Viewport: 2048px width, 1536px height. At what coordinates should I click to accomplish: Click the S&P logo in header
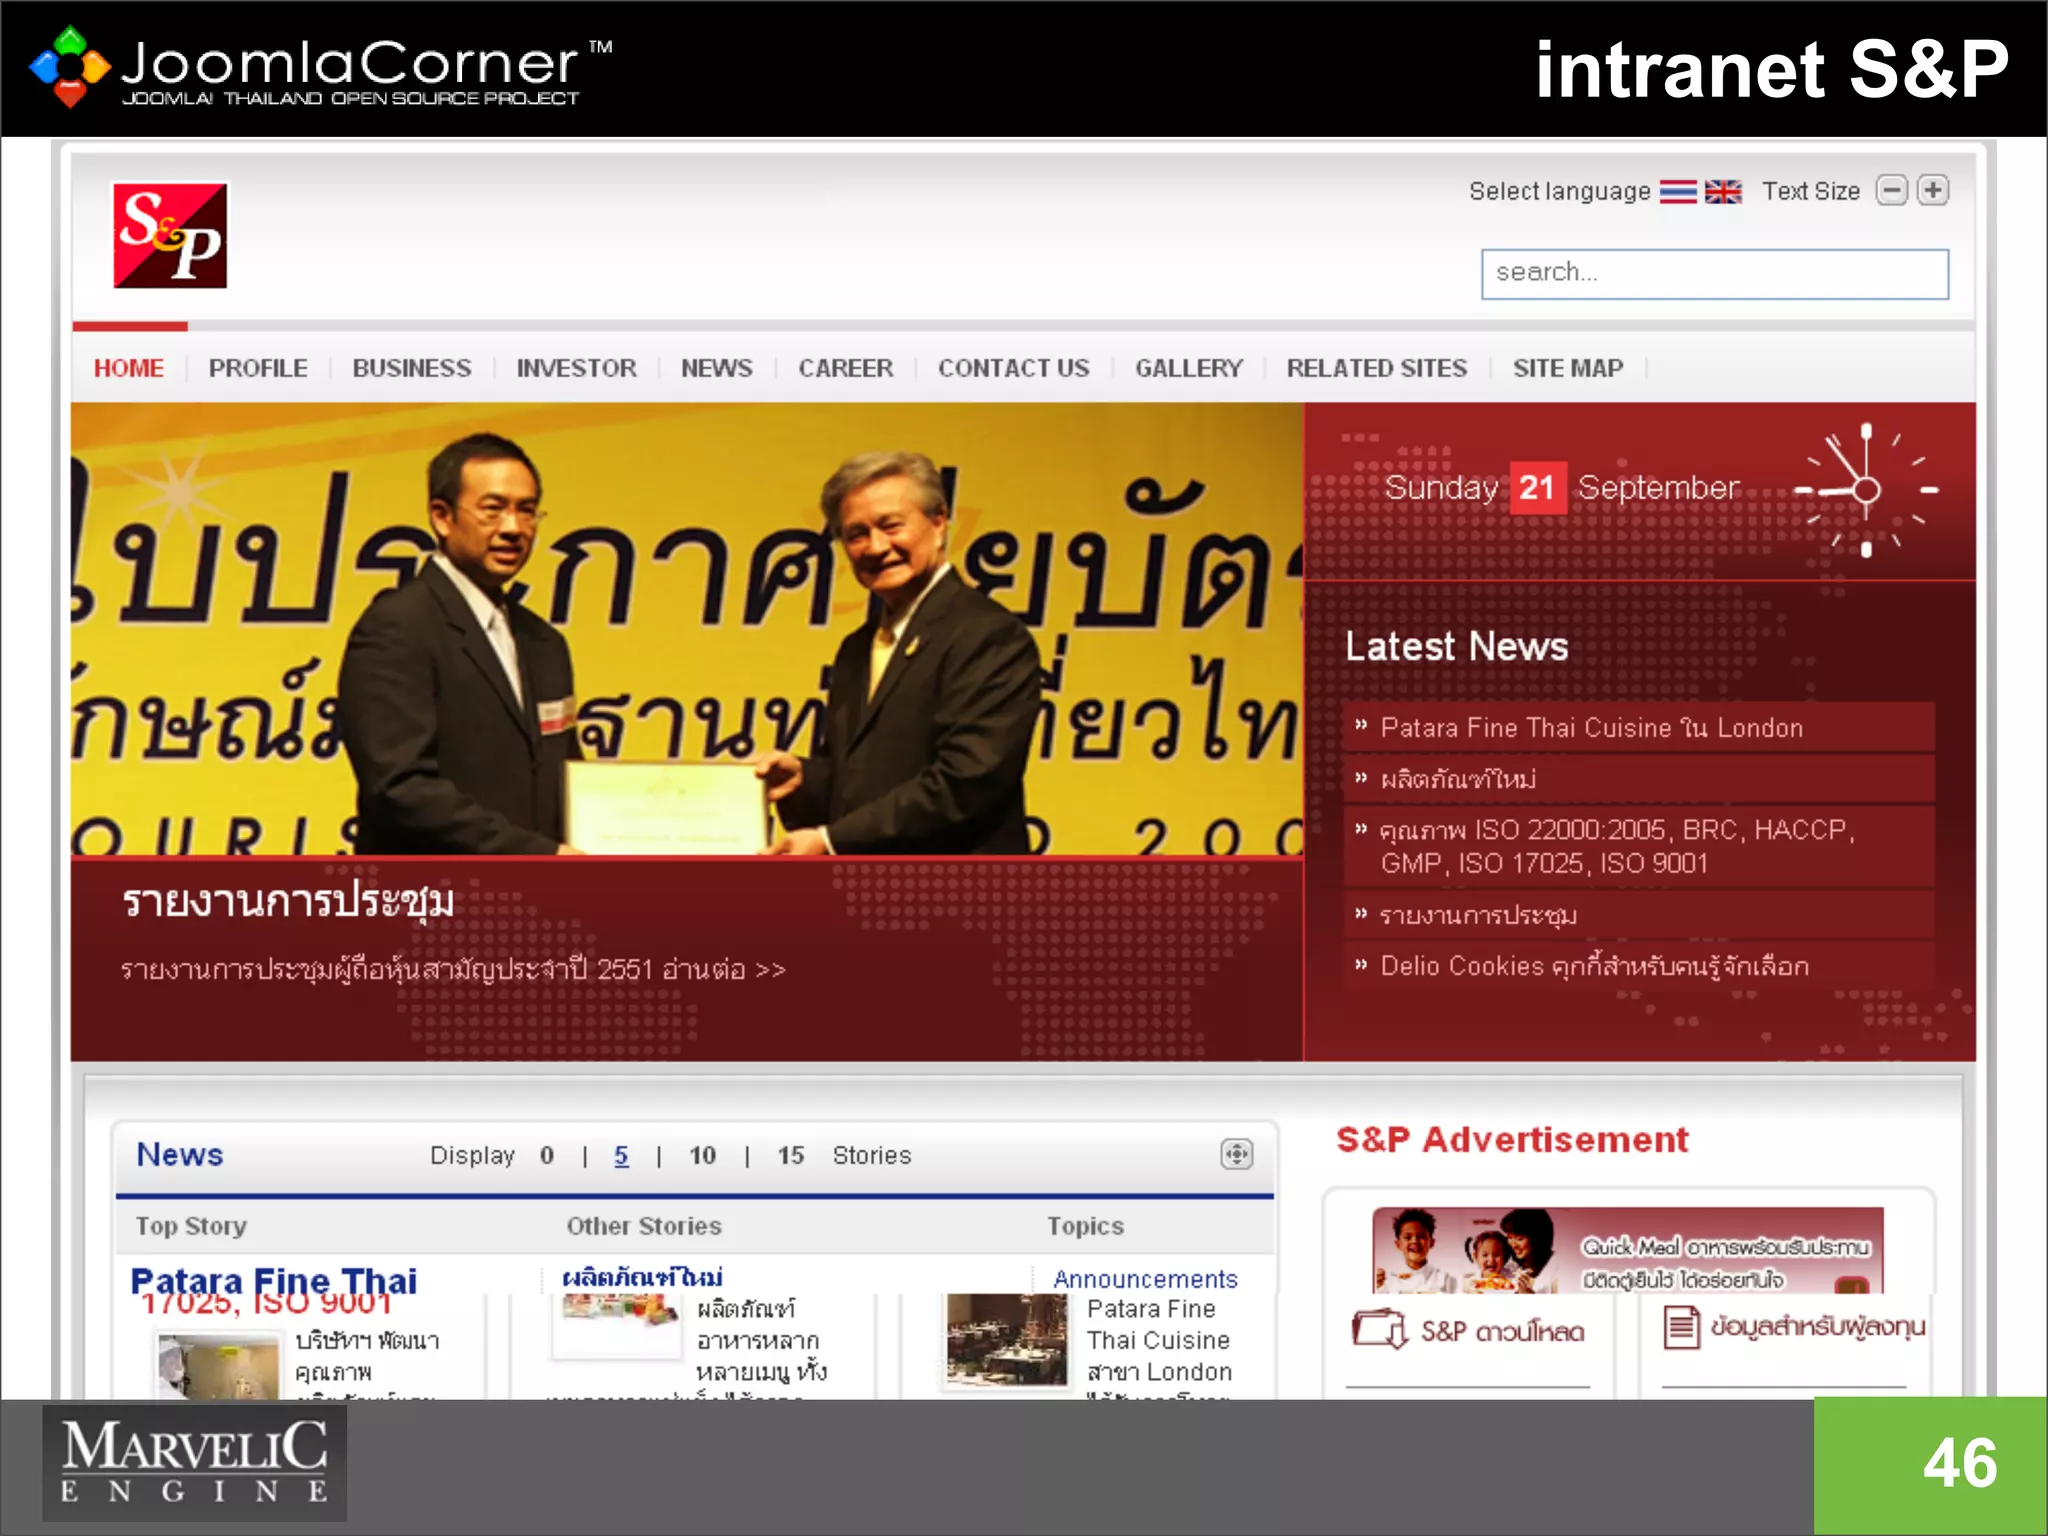click(170, 236)
